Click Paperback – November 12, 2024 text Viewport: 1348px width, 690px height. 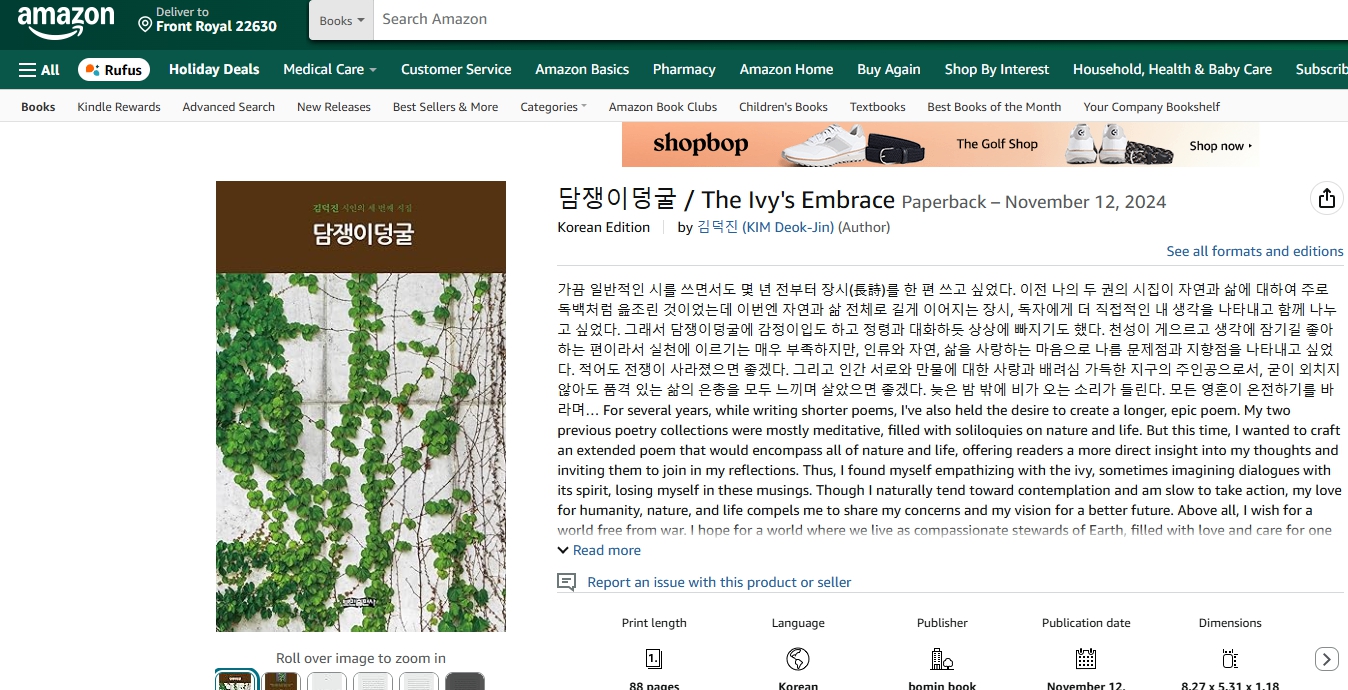1034,202
